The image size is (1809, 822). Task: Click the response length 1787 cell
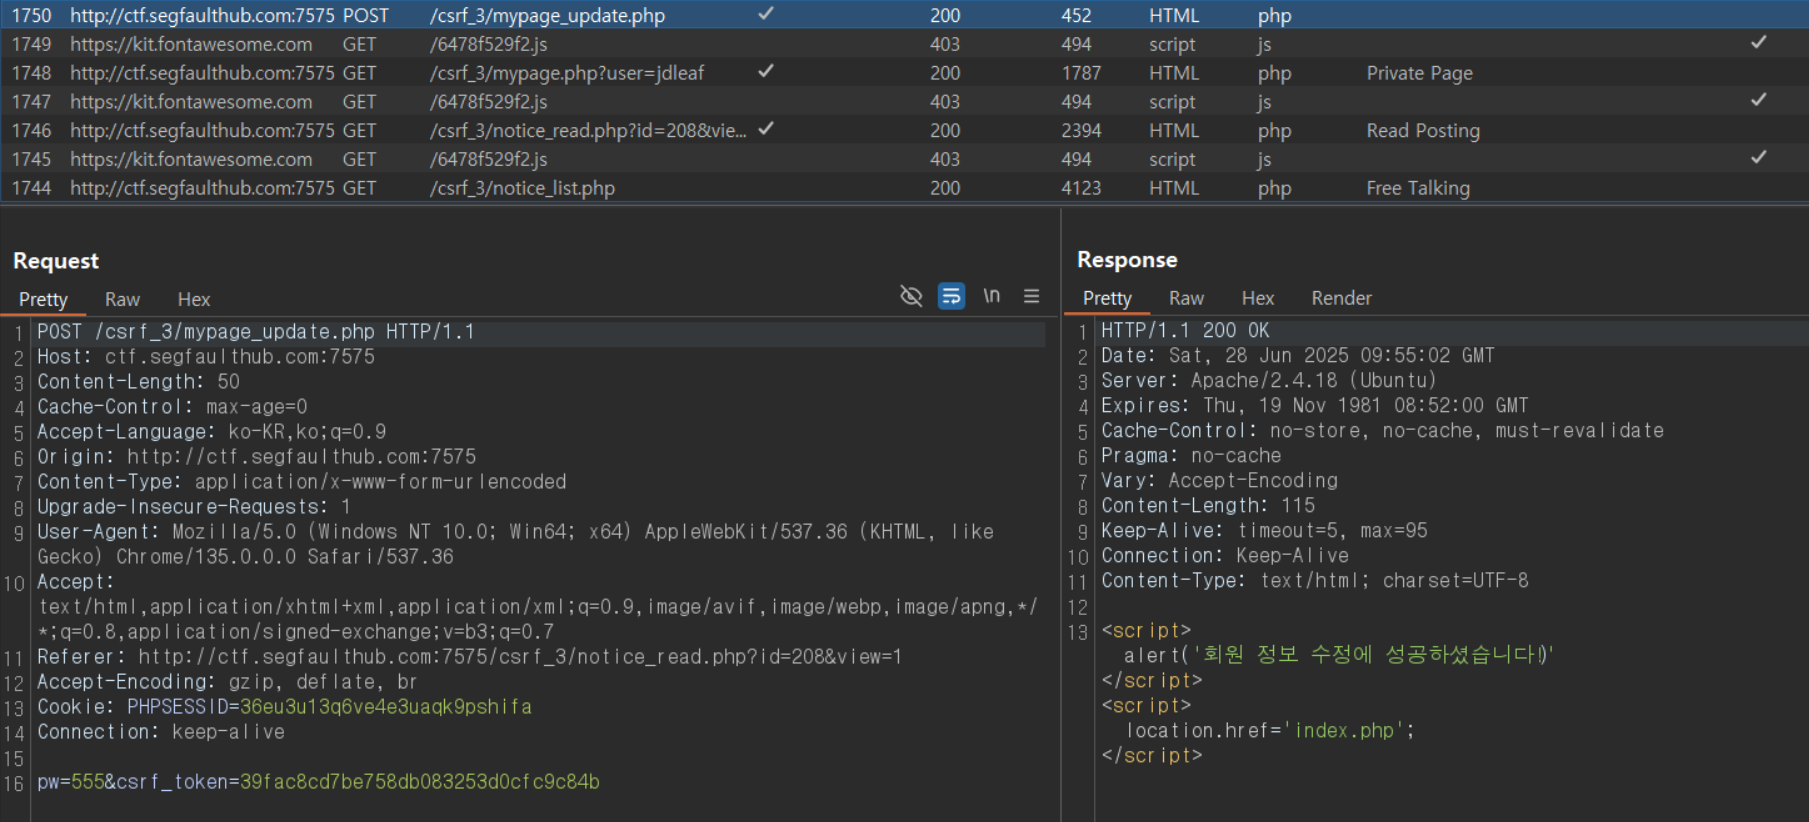tap(1081, 73)
